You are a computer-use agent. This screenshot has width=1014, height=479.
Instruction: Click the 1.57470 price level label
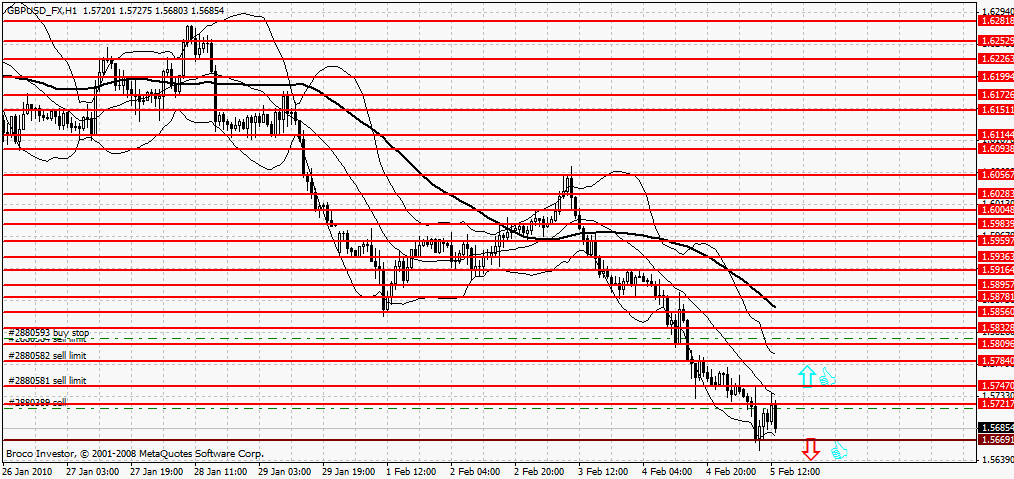coord(997,386)
